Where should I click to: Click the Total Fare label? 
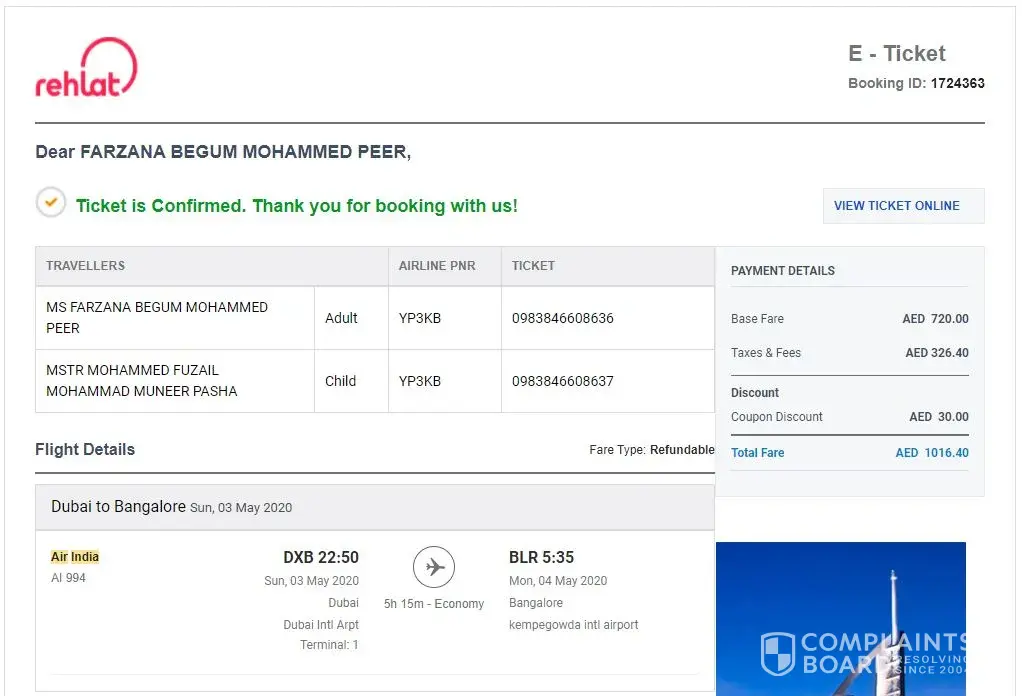click(757, 453)
